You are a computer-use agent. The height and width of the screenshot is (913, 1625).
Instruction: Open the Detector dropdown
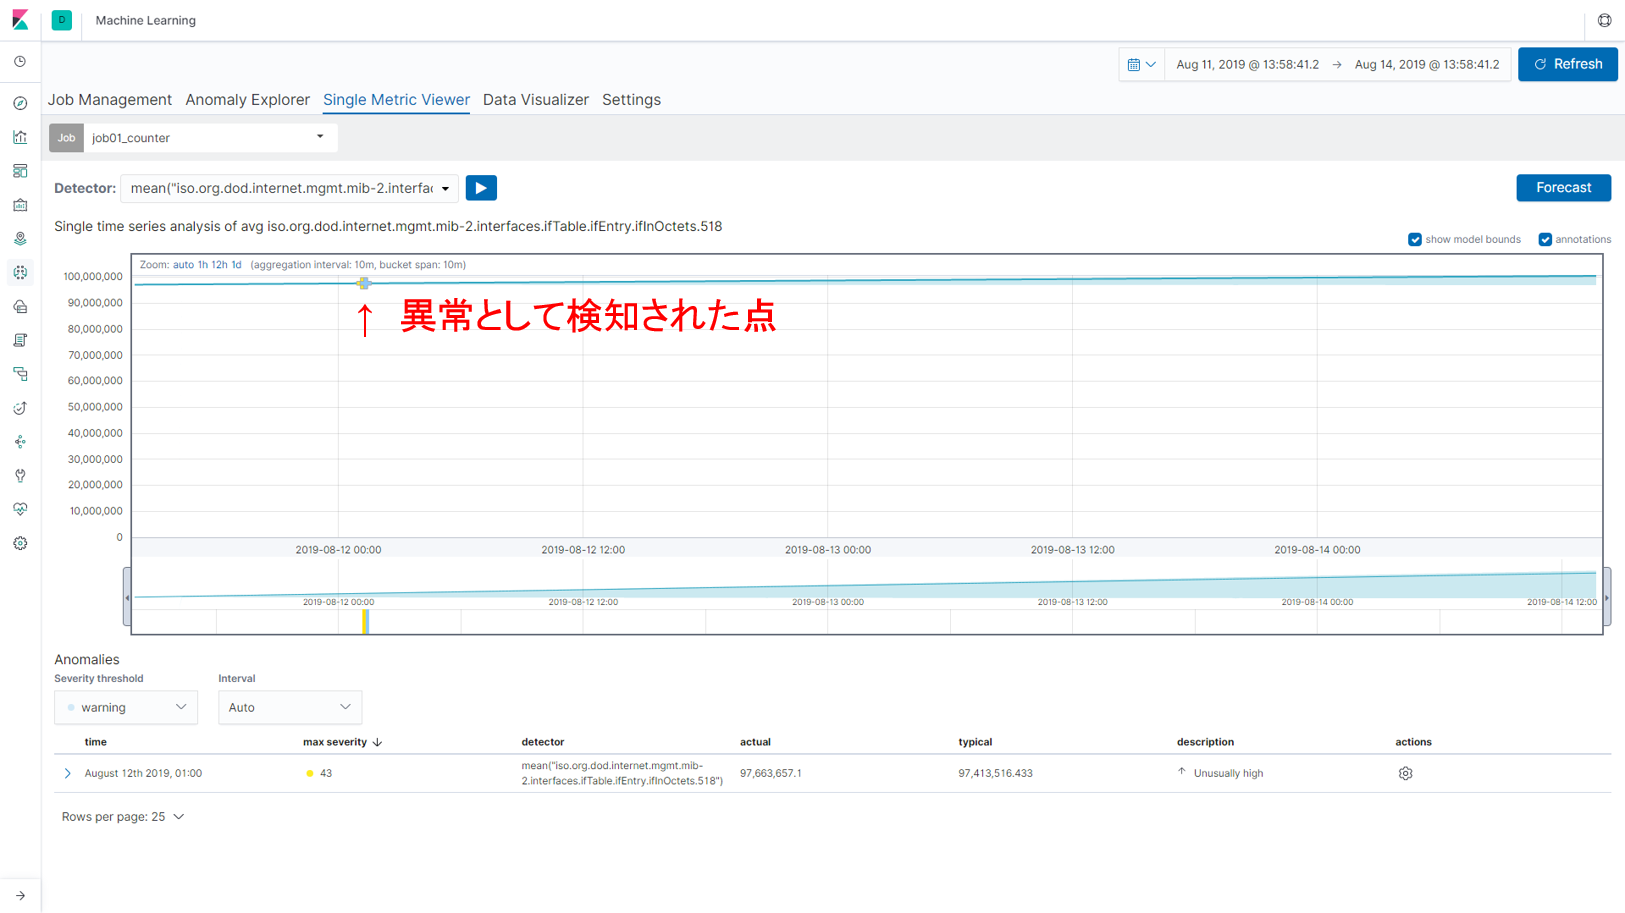point(290,188)
